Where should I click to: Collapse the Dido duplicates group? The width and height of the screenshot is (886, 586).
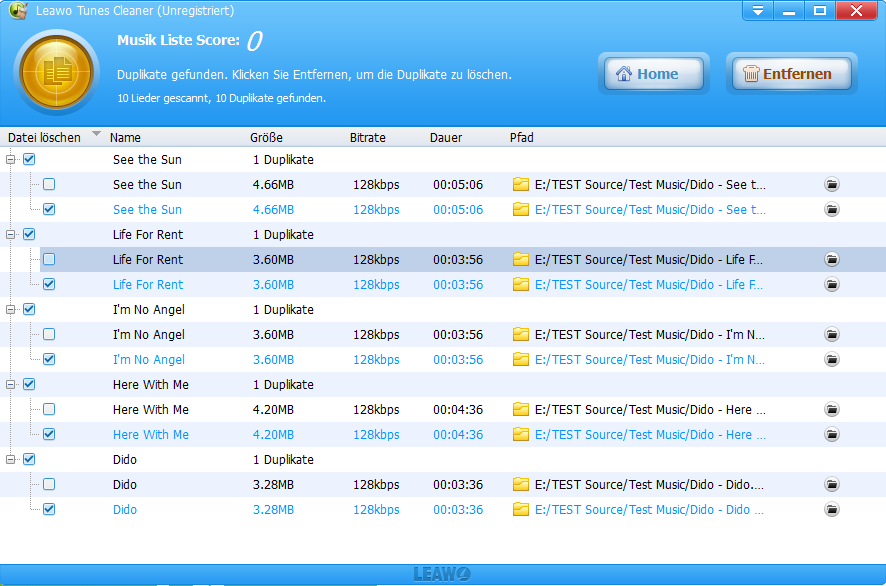pos(11,460)
